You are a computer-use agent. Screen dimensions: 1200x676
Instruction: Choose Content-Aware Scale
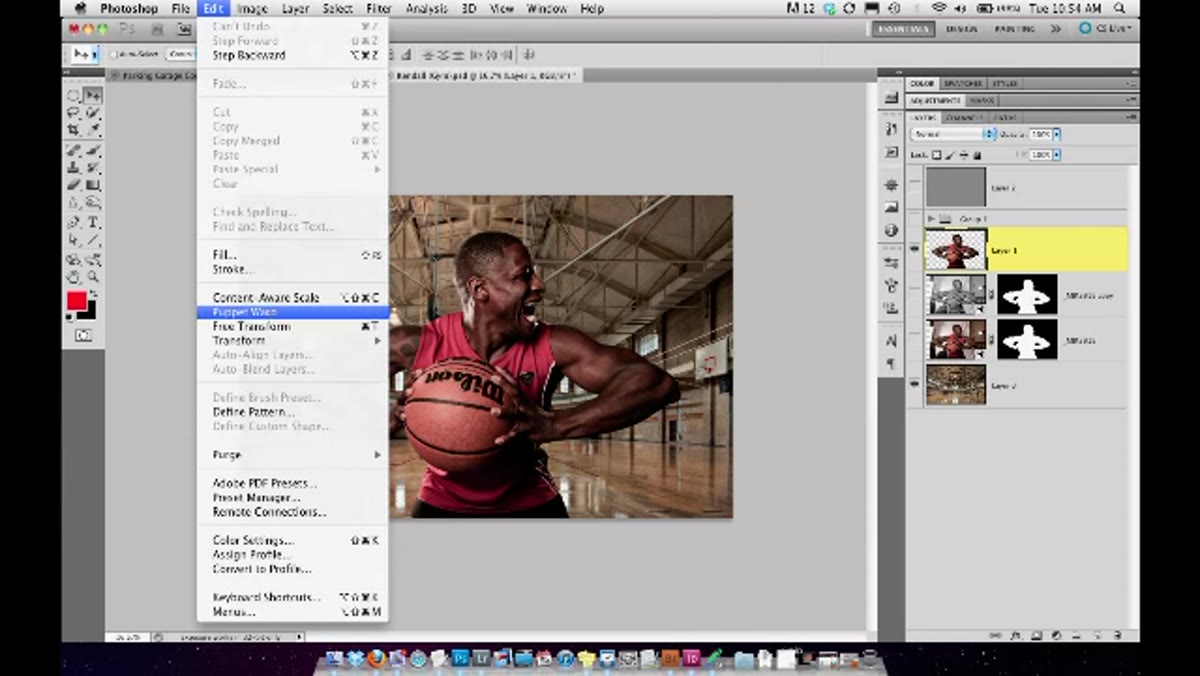click(x=292, y=298)
